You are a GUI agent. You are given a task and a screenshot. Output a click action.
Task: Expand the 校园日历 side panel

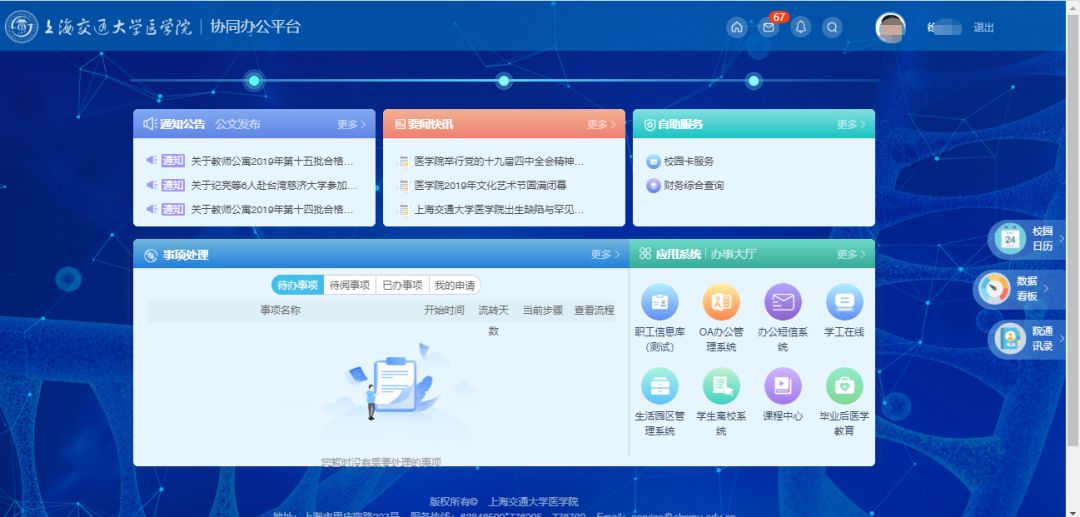point(1027,239)
